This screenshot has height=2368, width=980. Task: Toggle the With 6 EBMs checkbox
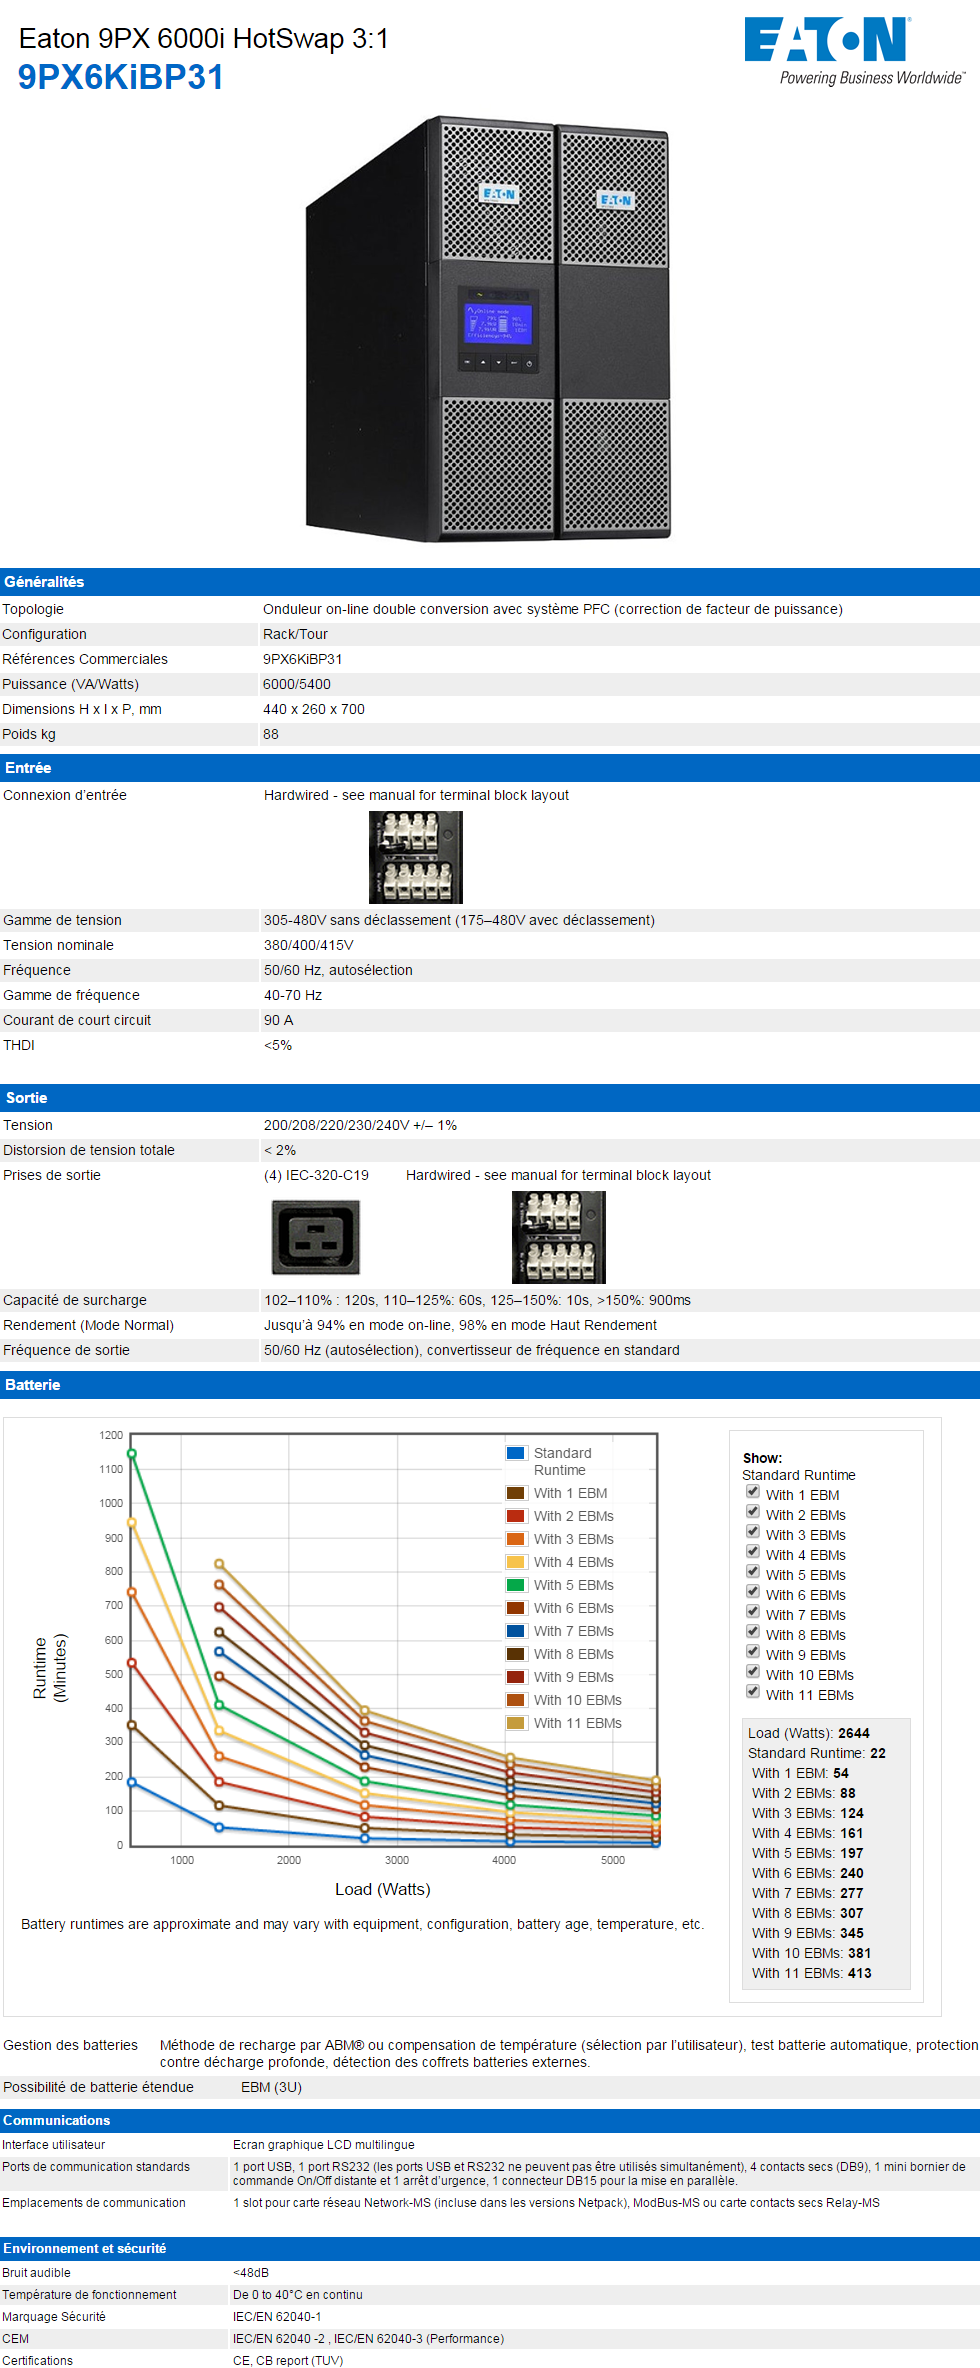tap(753, 1592)
